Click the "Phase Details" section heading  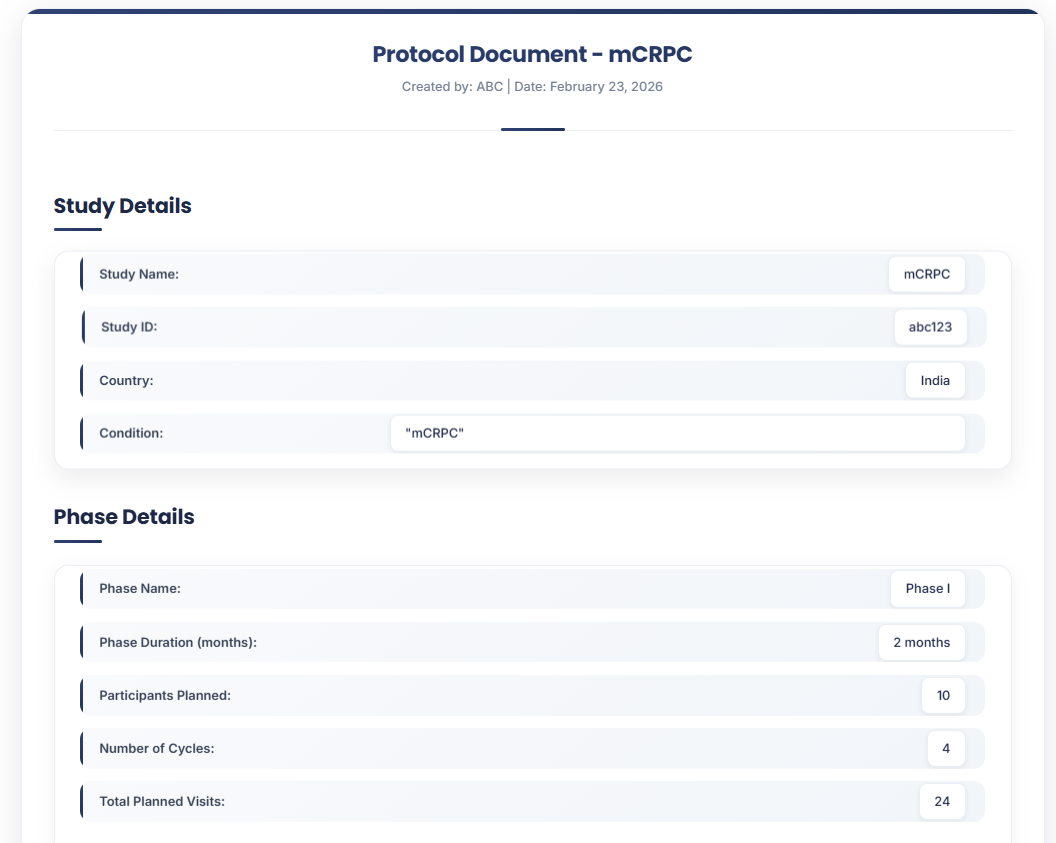coord(124,517)
